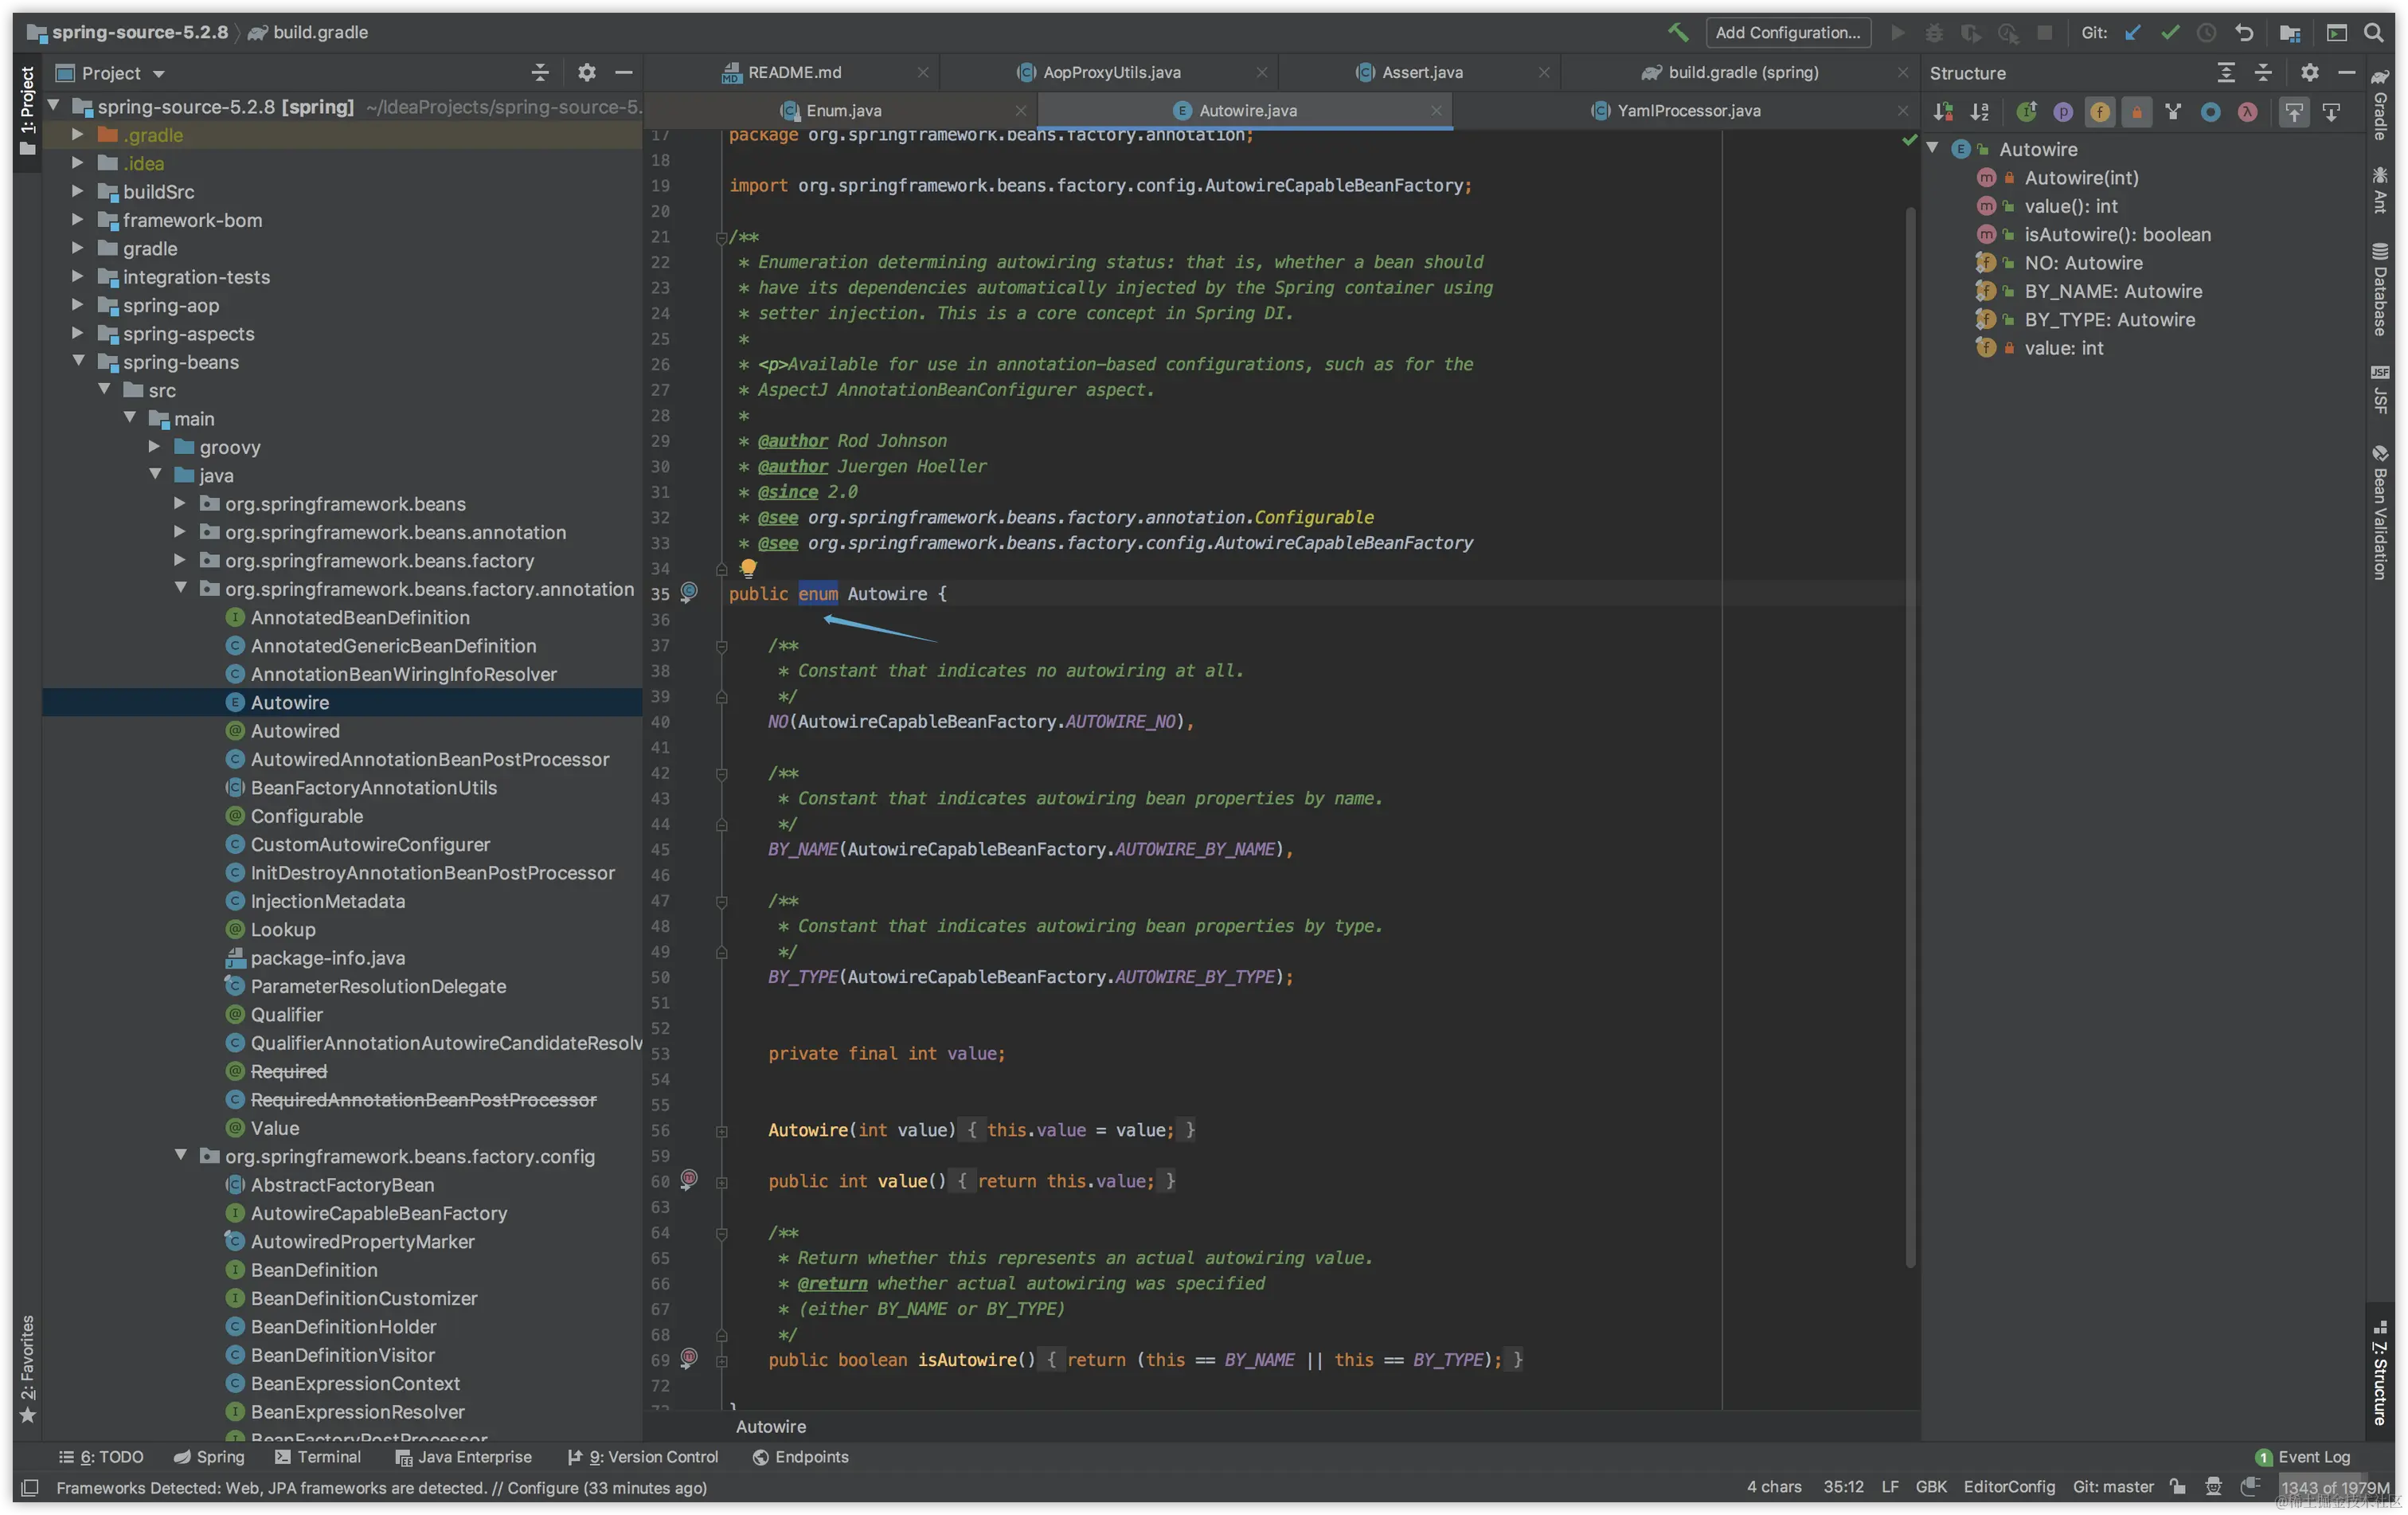Image resolution: width=2408 pixels, height=1515 pixels.
Task: Sort Structure members alphabetically
Action: click(x=1980, y=112)
